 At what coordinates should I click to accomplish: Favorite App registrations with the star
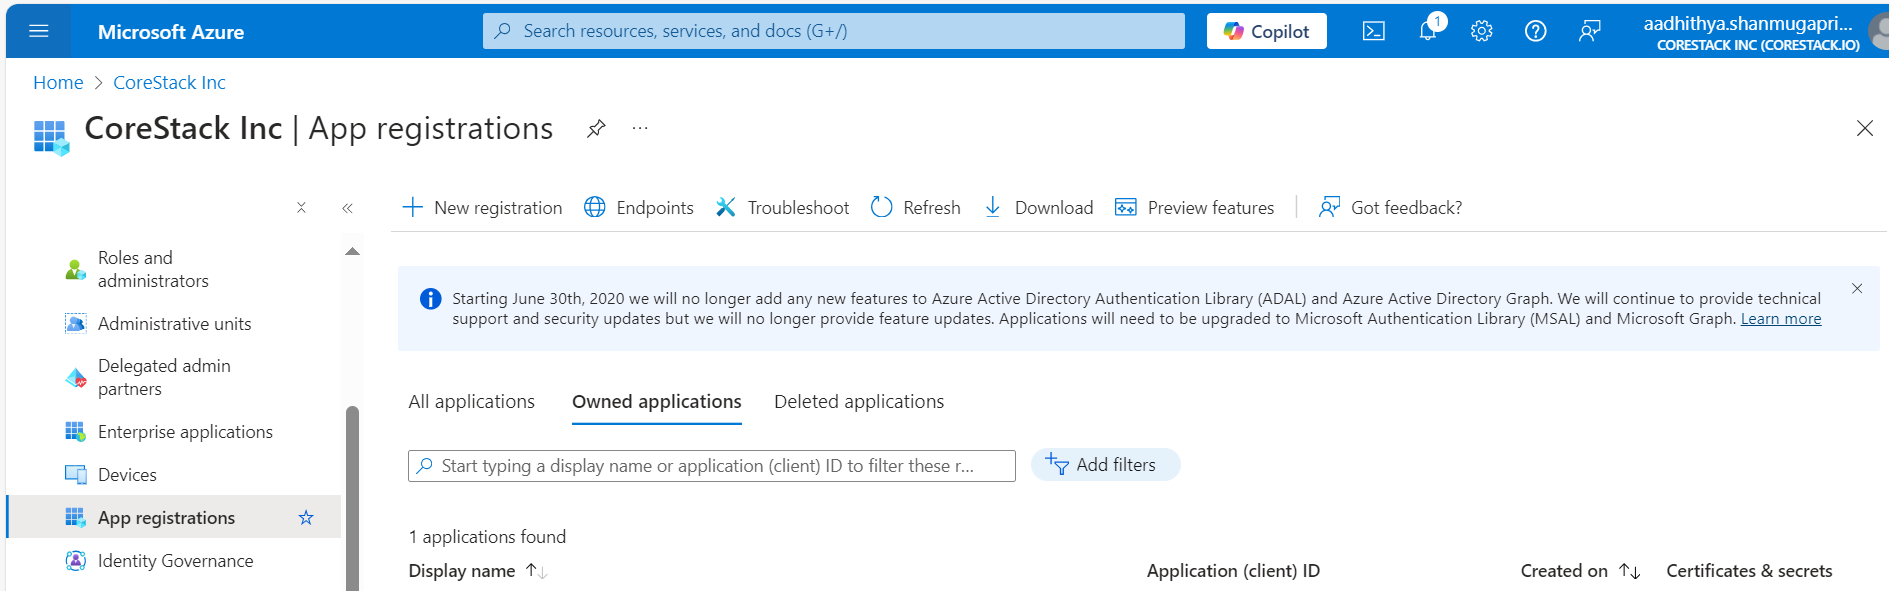[x=306, y=518]
